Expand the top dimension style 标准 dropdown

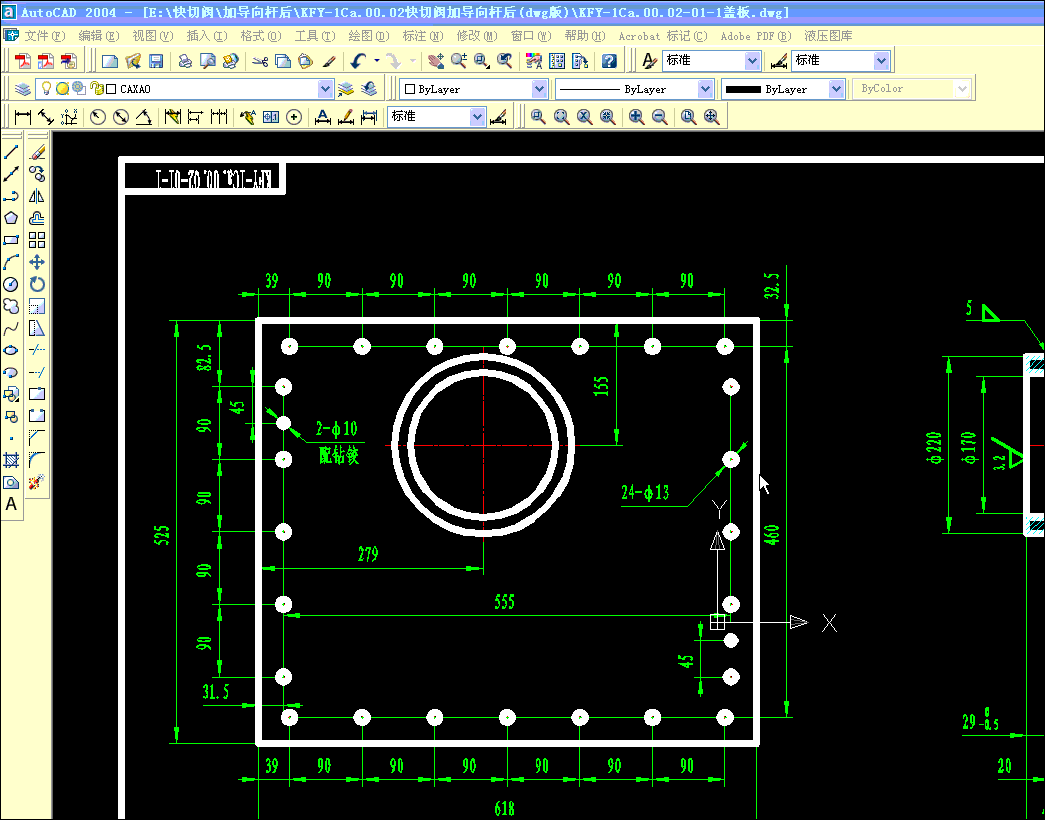coord(881,61)
